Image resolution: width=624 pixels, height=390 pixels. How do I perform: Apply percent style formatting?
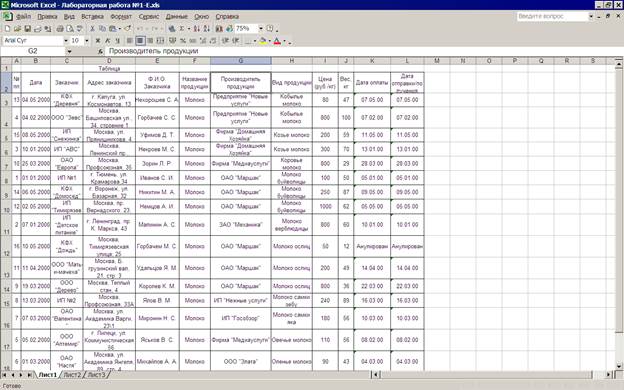(x=183, y=41)
